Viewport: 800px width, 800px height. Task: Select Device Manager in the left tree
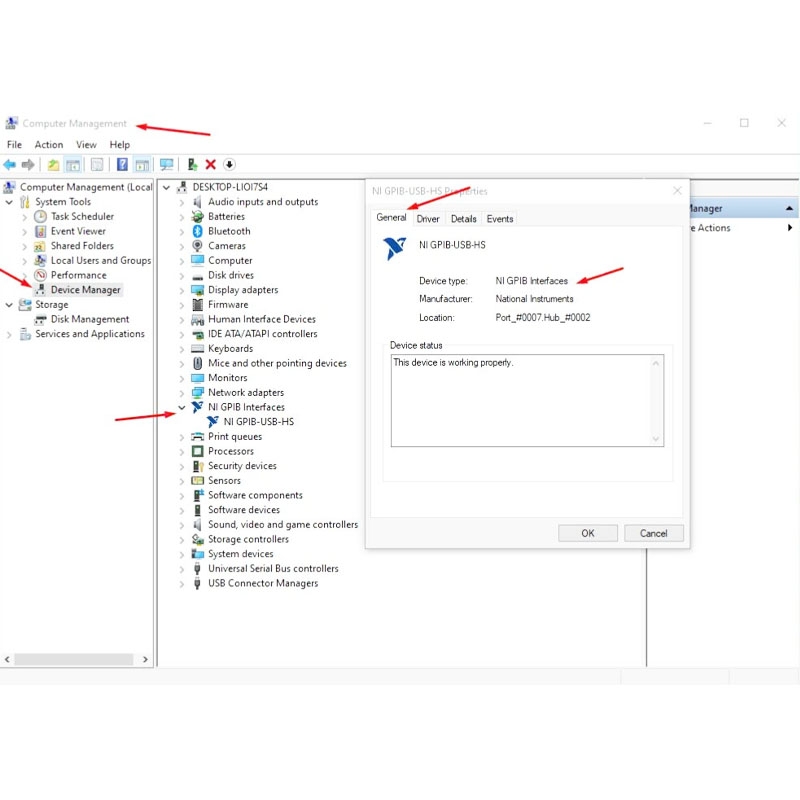point(85,290)
